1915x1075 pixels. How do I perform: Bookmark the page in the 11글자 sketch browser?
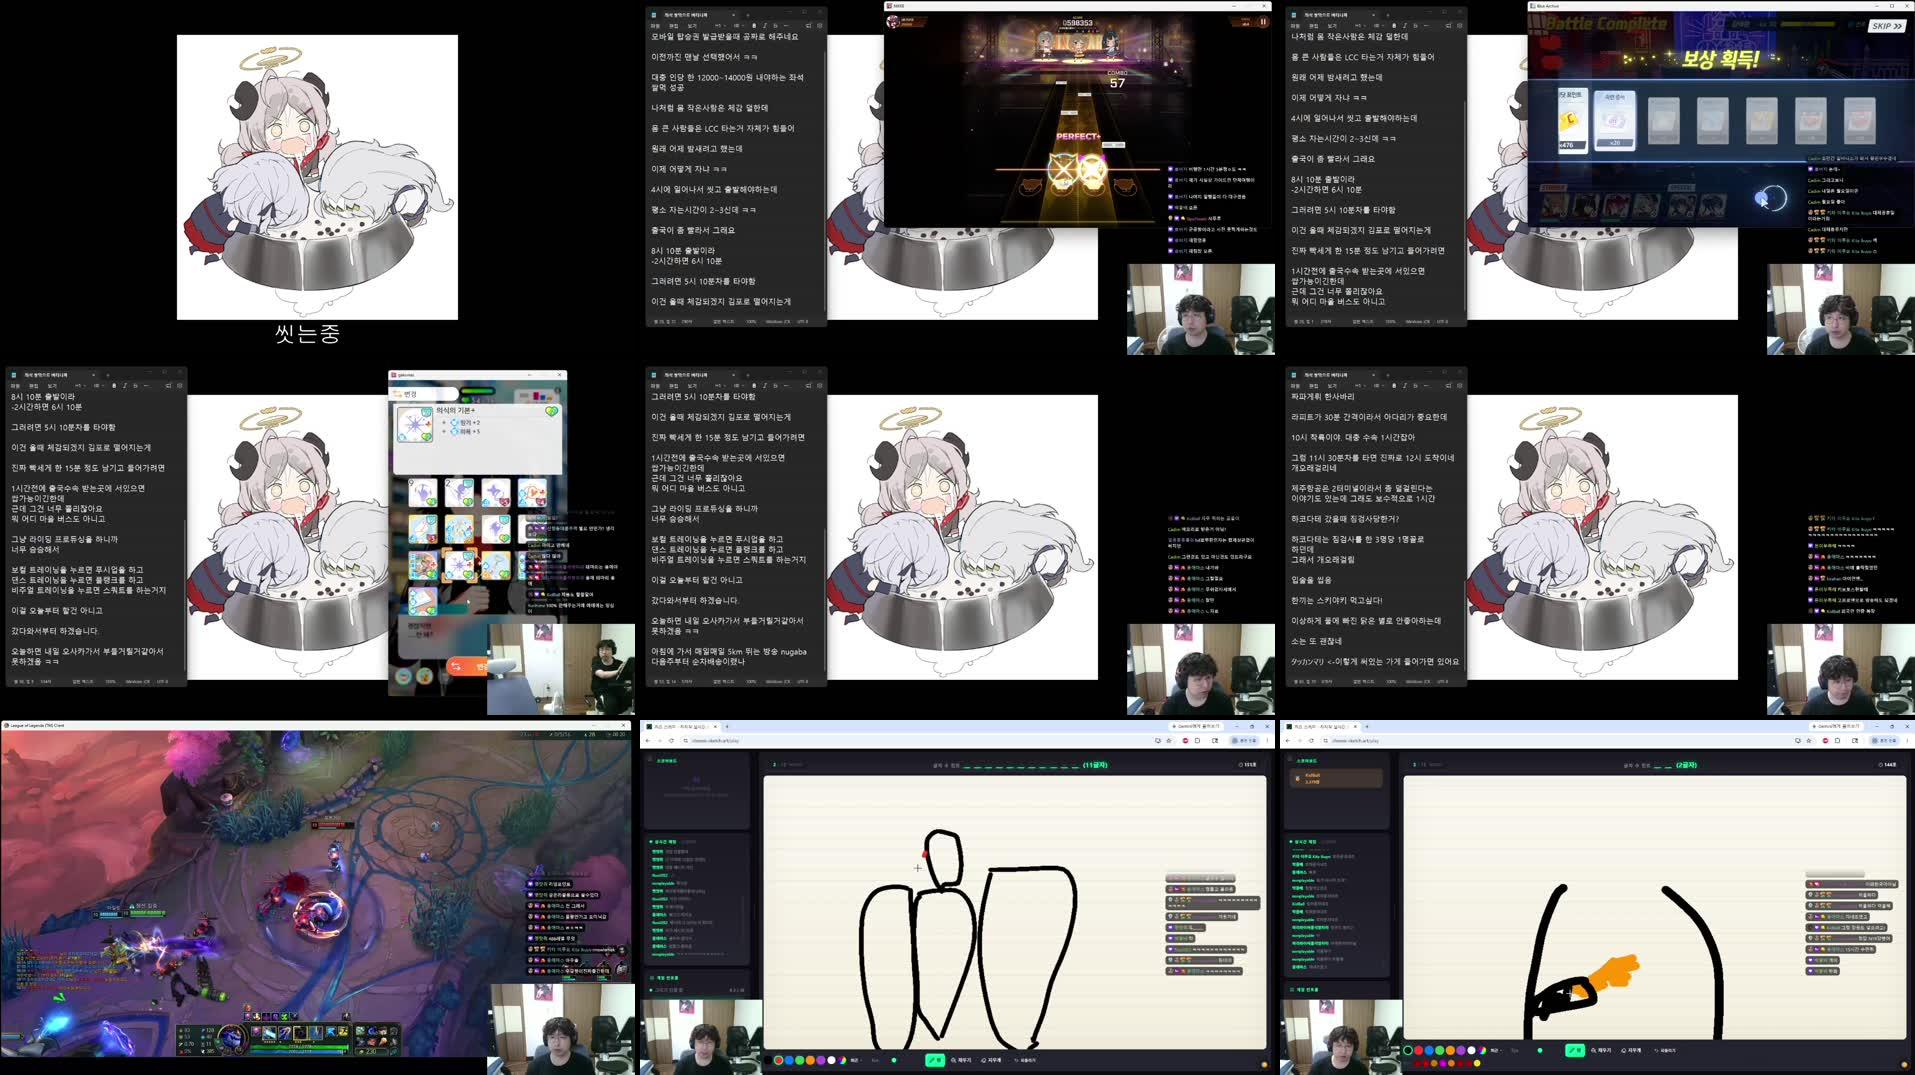tap(1169, 741)
